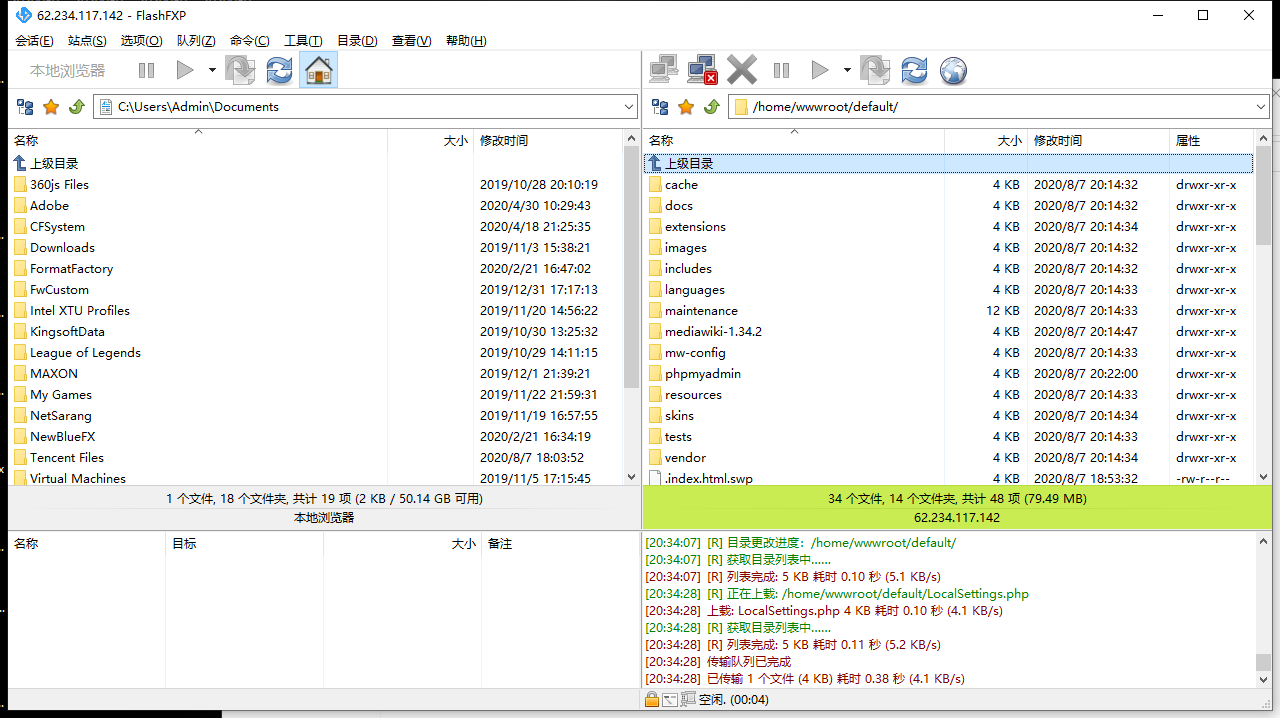Open the 队列(Z) menu
The width and height of the screenshot is (1280, 718).
coord(196,41)
